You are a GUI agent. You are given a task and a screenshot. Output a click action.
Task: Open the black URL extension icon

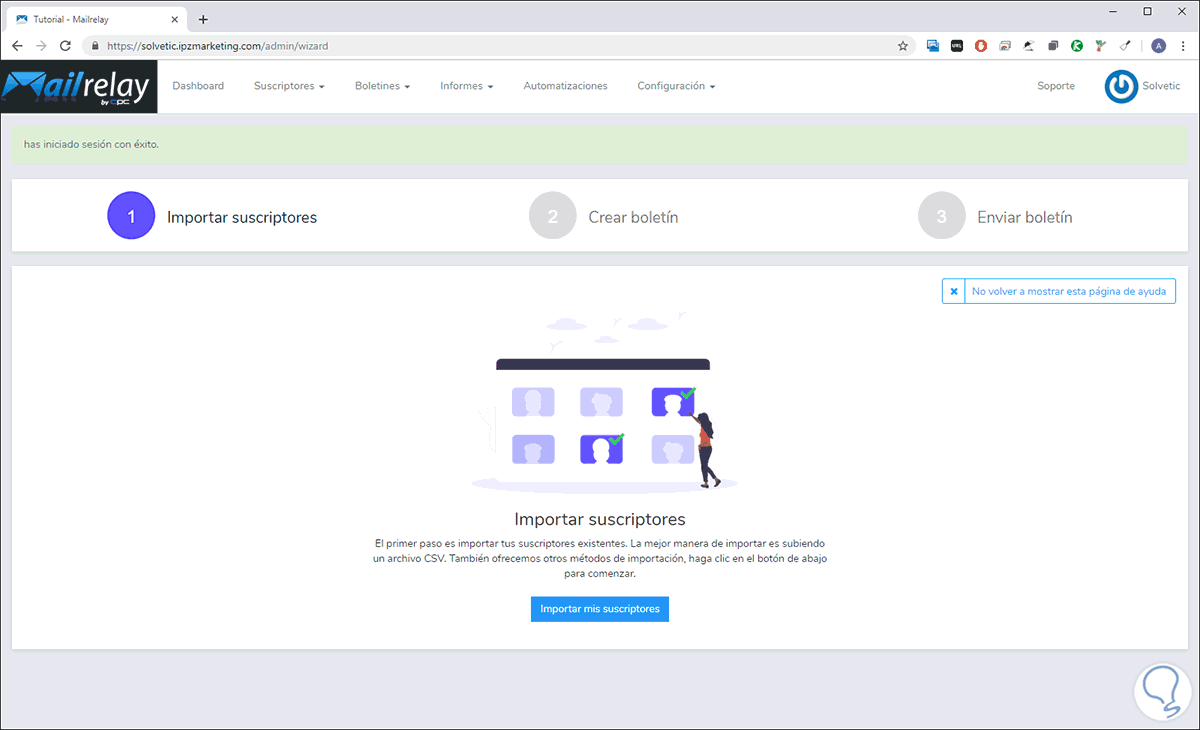[957, 46]
